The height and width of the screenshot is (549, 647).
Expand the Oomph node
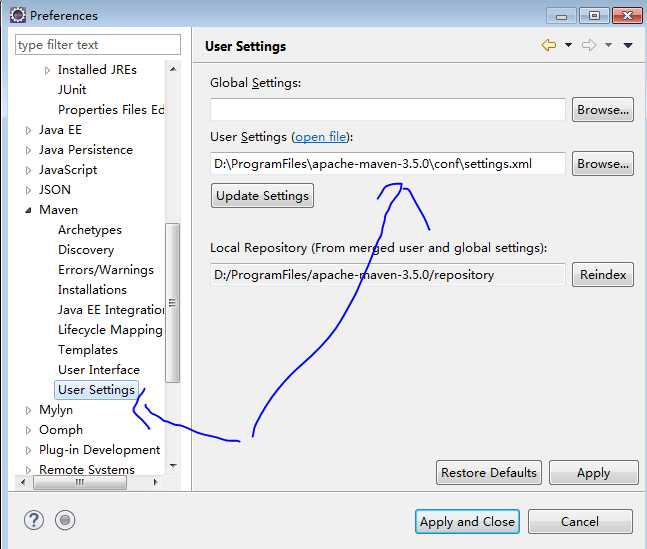click(28, 430)
